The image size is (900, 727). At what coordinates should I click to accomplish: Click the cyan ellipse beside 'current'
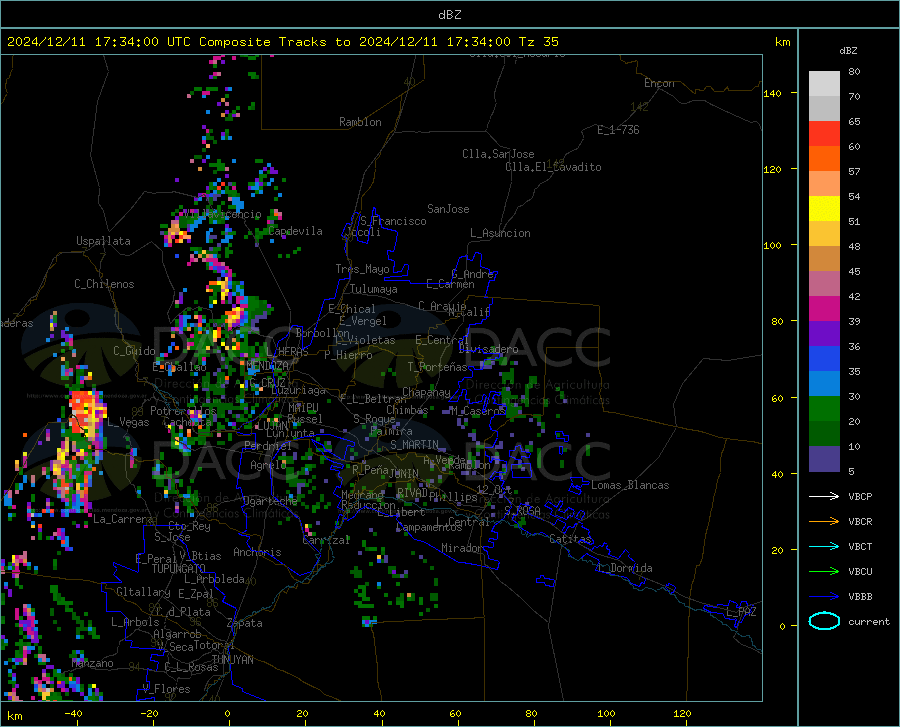click(824, 621)
